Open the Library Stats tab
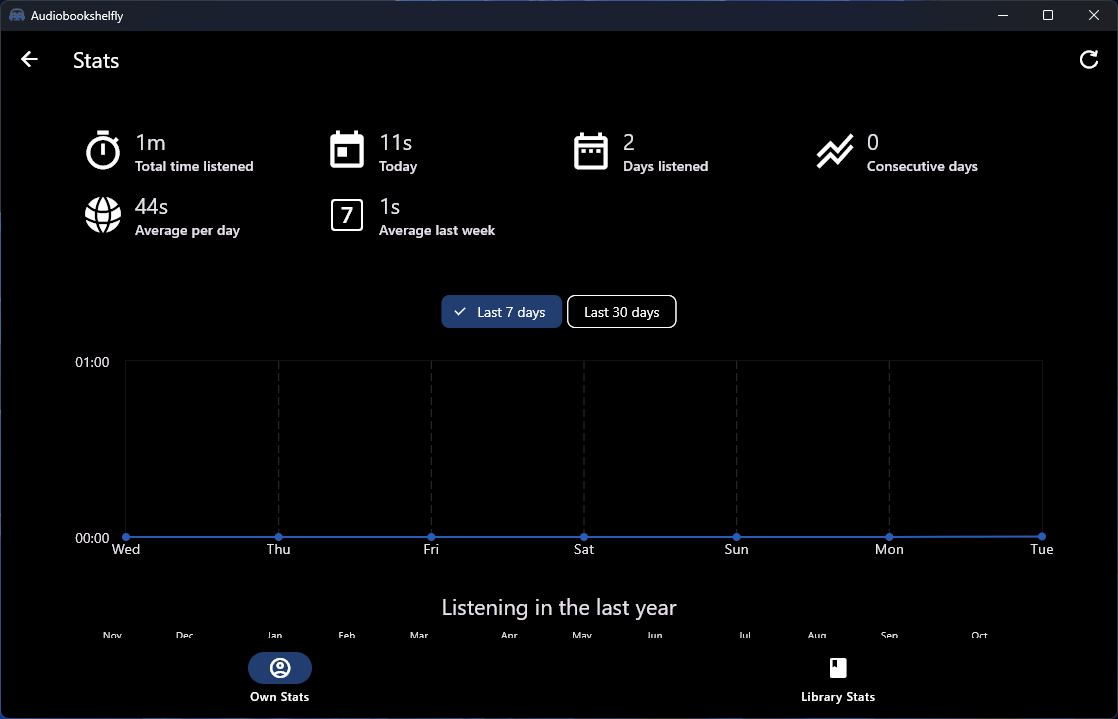This screenshot has width=1118, height=719. tap(838, 678)
